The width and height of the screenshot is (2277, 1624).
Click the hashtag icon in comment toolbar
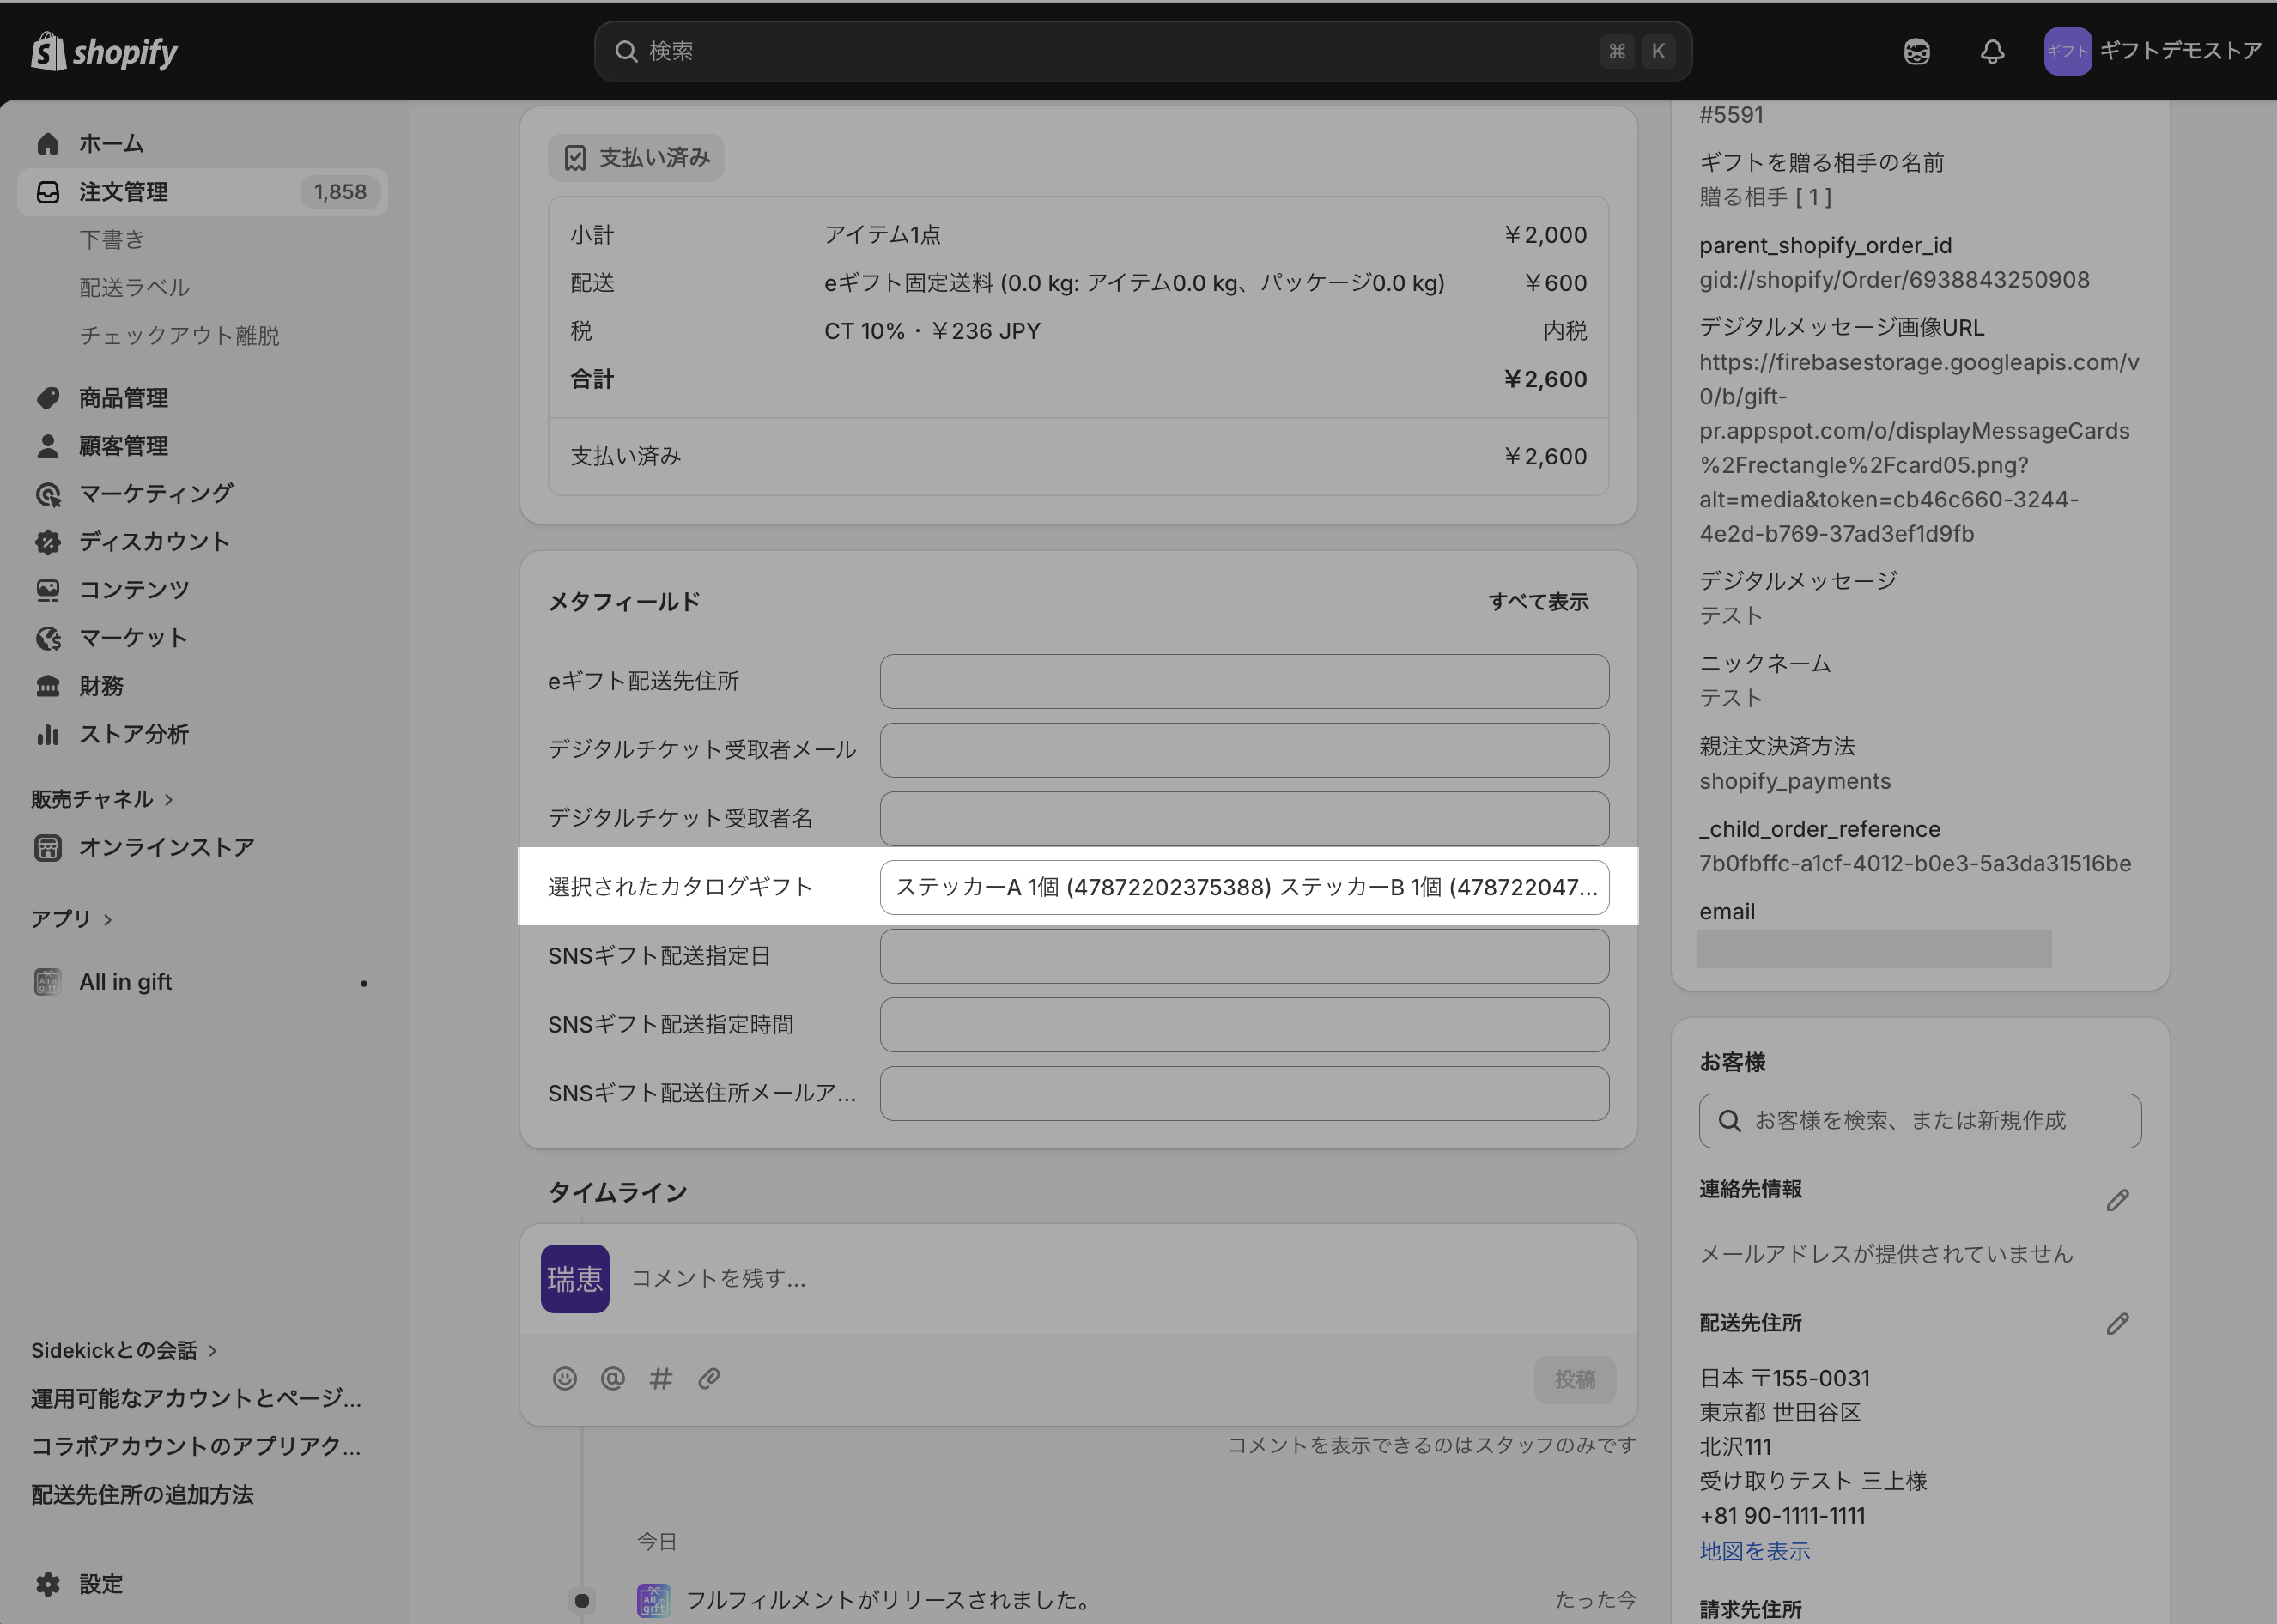click(x=660, y=1379)
